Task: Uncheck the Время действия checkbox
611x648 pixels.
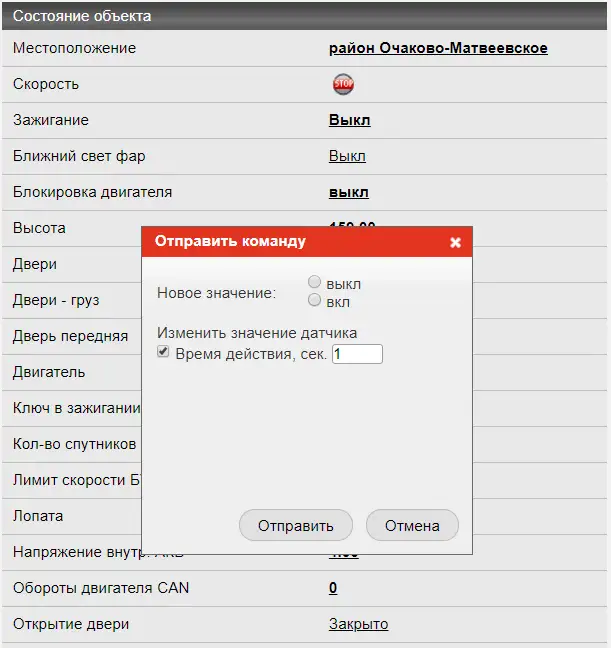Action: tap(164, 353)
